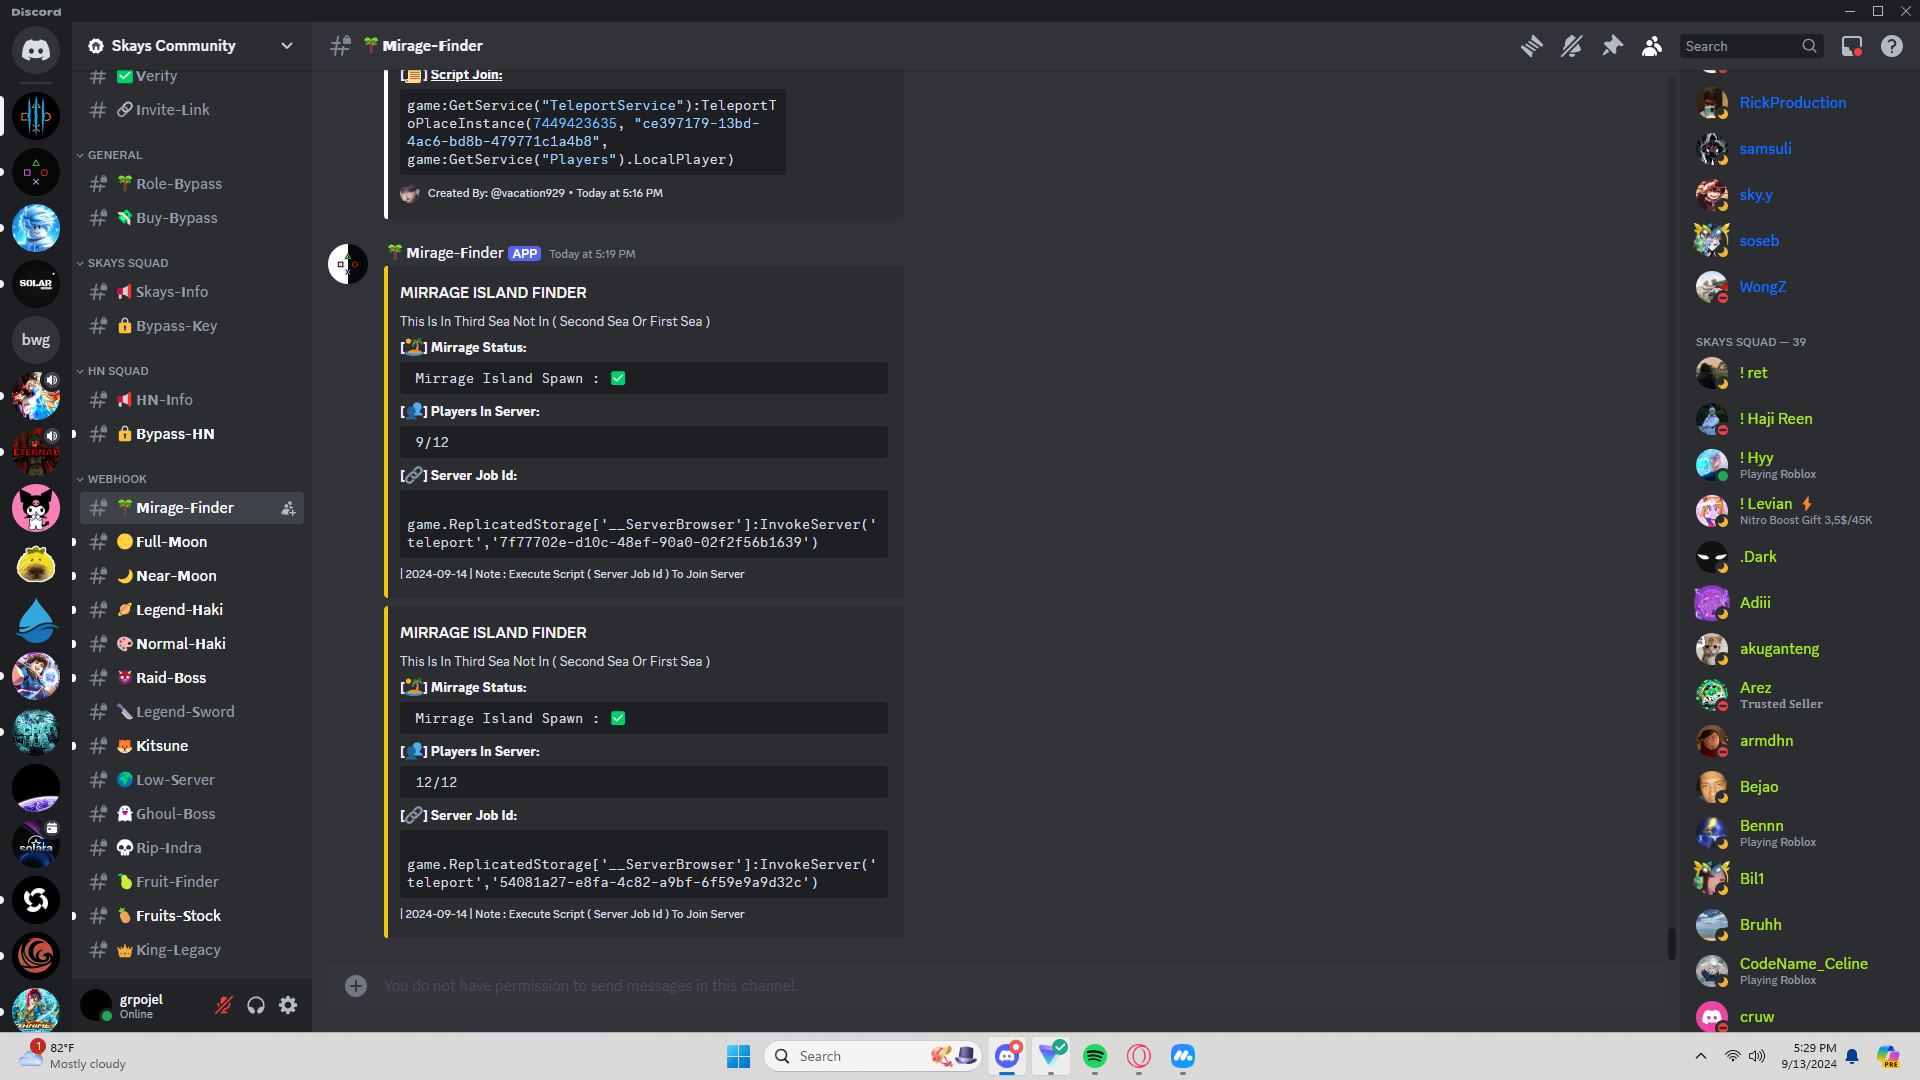Open weather widget showing 82°F
Viewport: 1920px width, 1080px height.
pos(74,1056)
